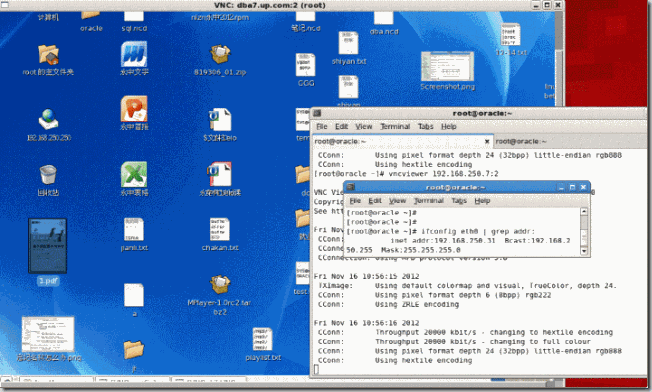The height and width of the screenshot is (392, 652).
Task: Close the inner root@oracle terminal window
Action: coord(583,187)
